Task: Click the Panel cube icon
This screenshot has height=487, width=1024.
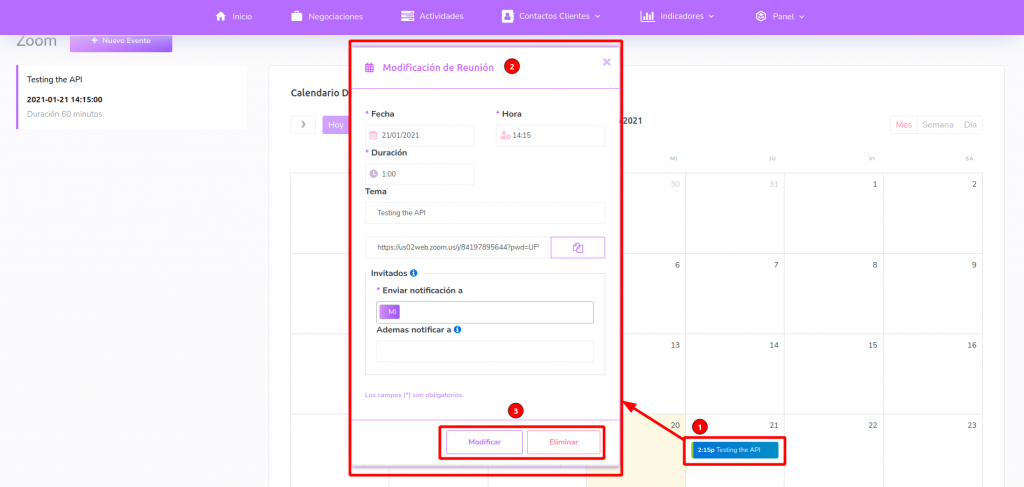Action: 761,16
